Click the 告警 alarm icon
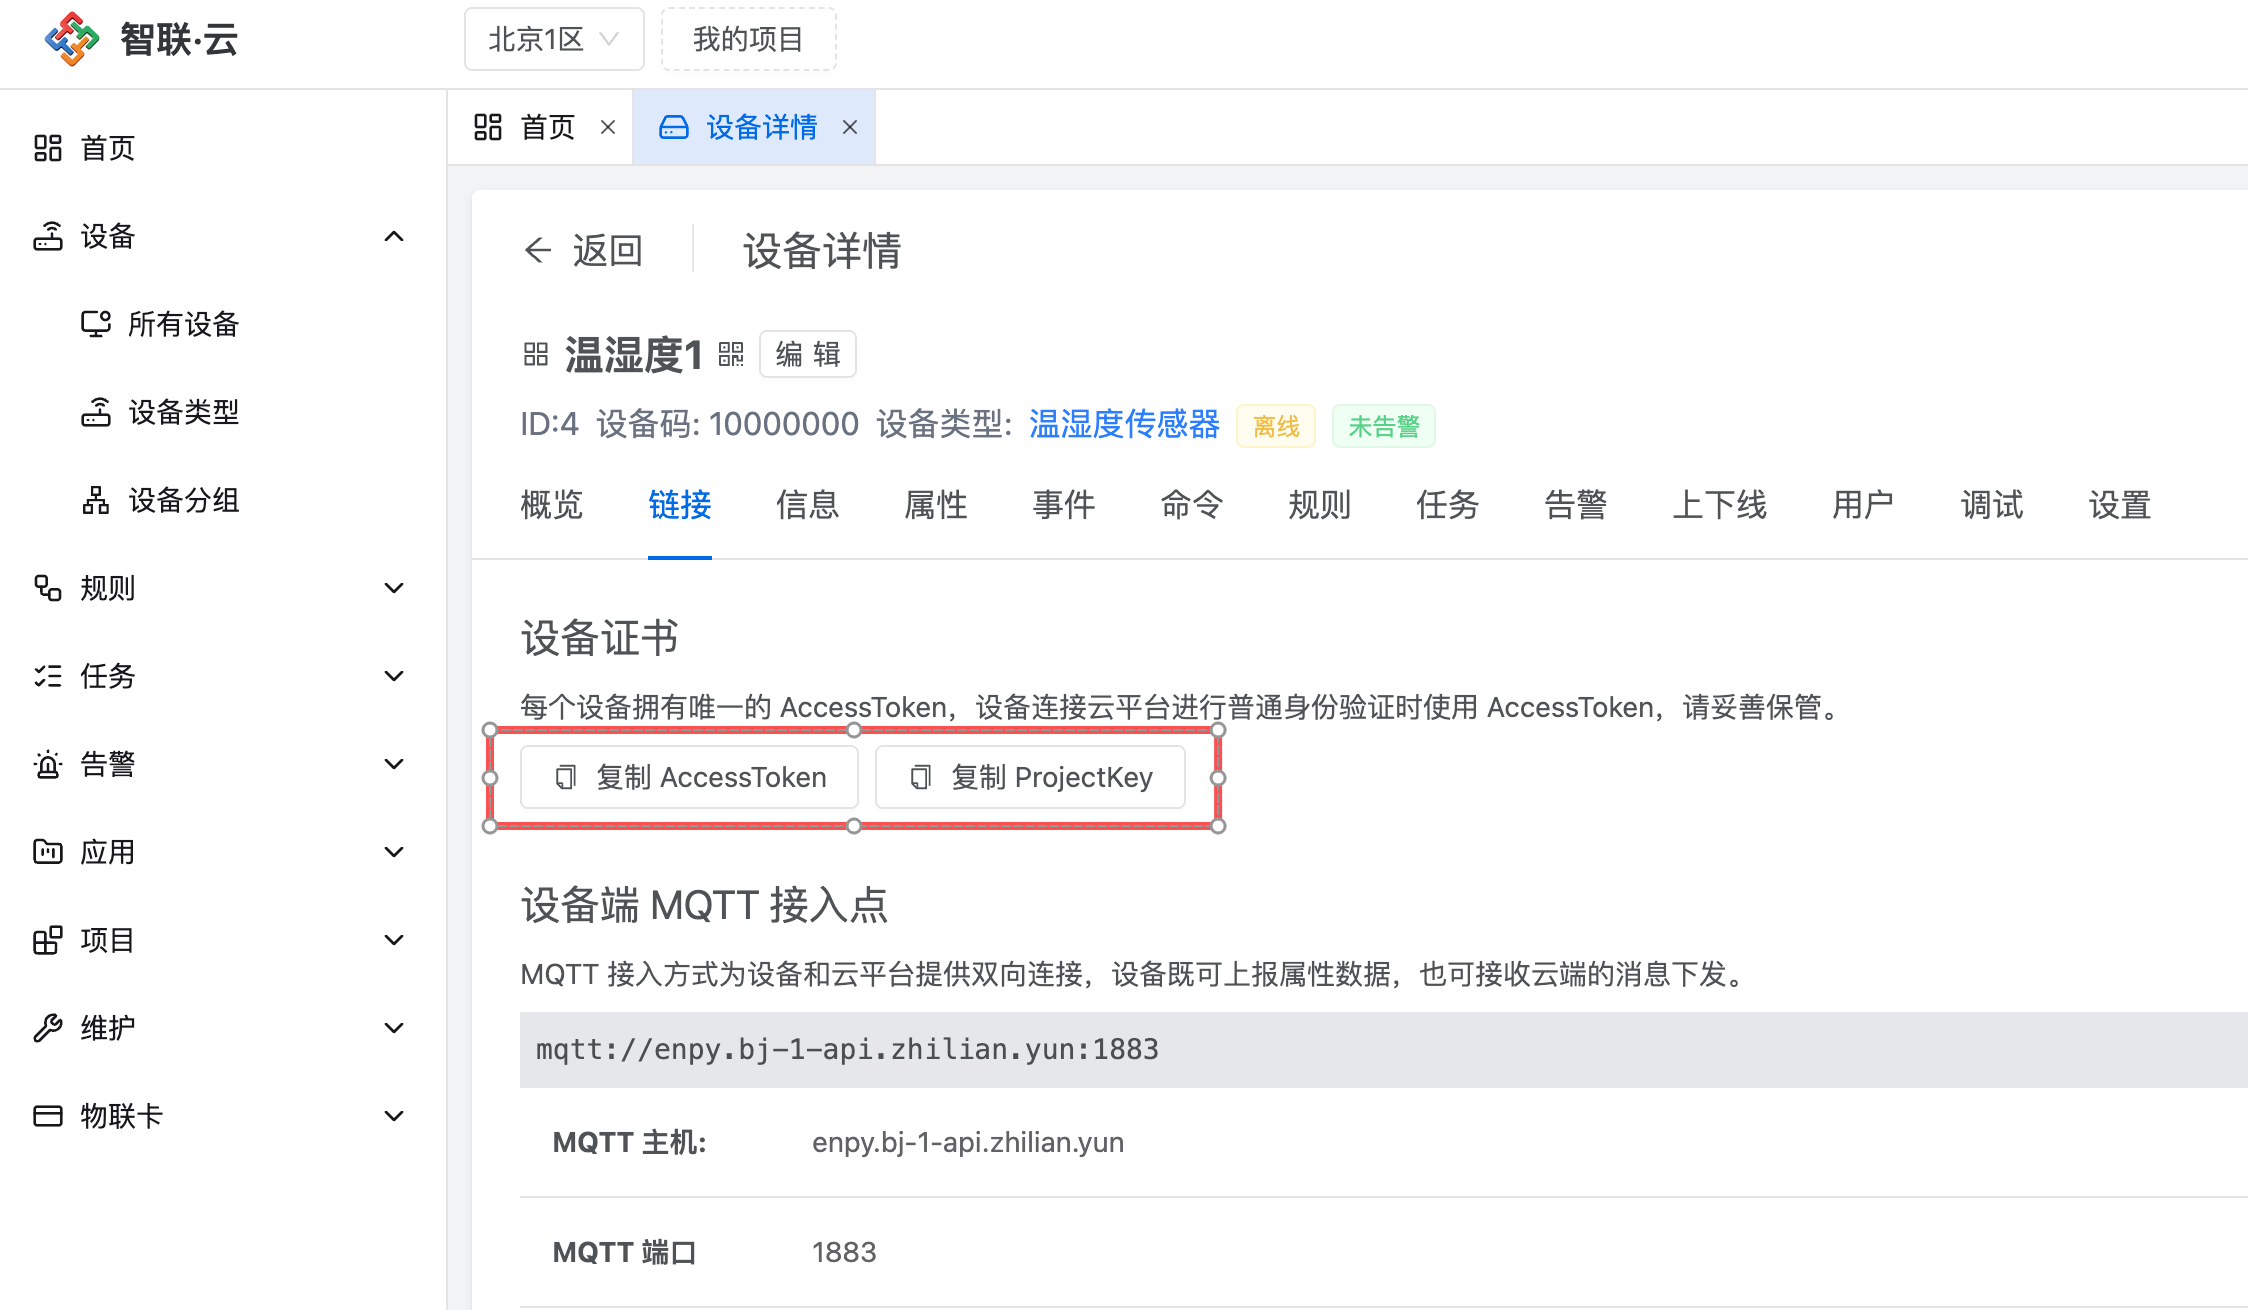2248x1310 pixels. click(x=48, y=764)
